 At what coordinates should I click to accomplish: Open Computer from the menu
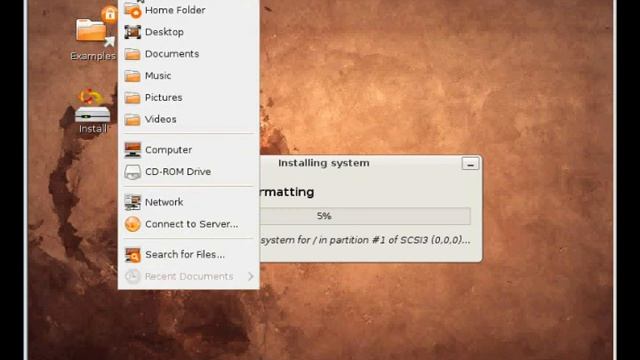click(189, 150)
